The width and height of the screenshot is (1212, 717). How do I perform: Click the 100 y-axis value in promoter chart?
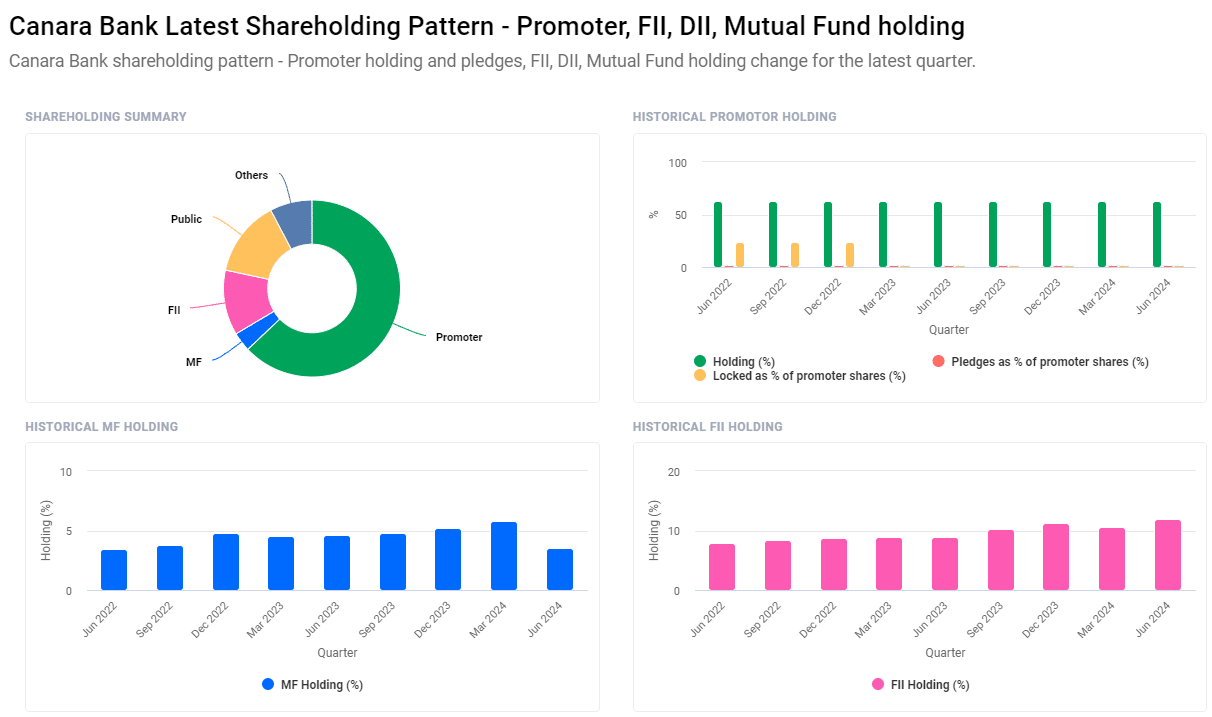click(x=678, y=163)
